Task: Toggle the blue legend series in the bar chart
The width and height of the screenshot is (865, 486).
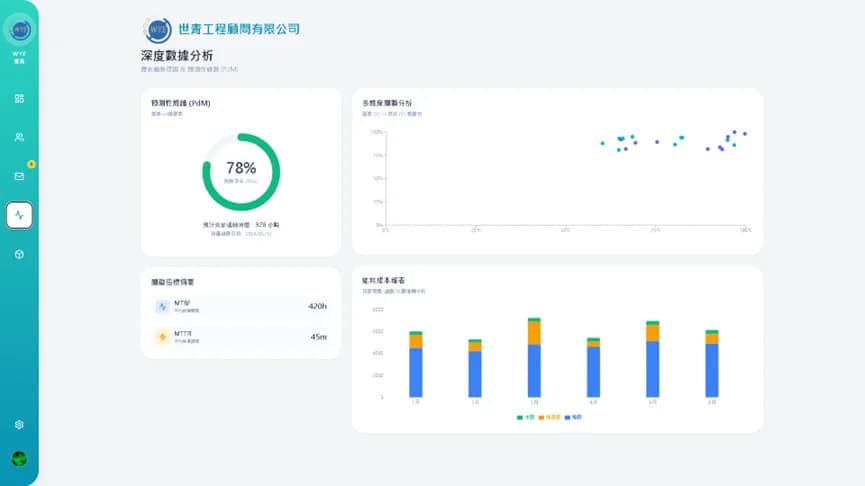Action: click(x=573, y=418)
